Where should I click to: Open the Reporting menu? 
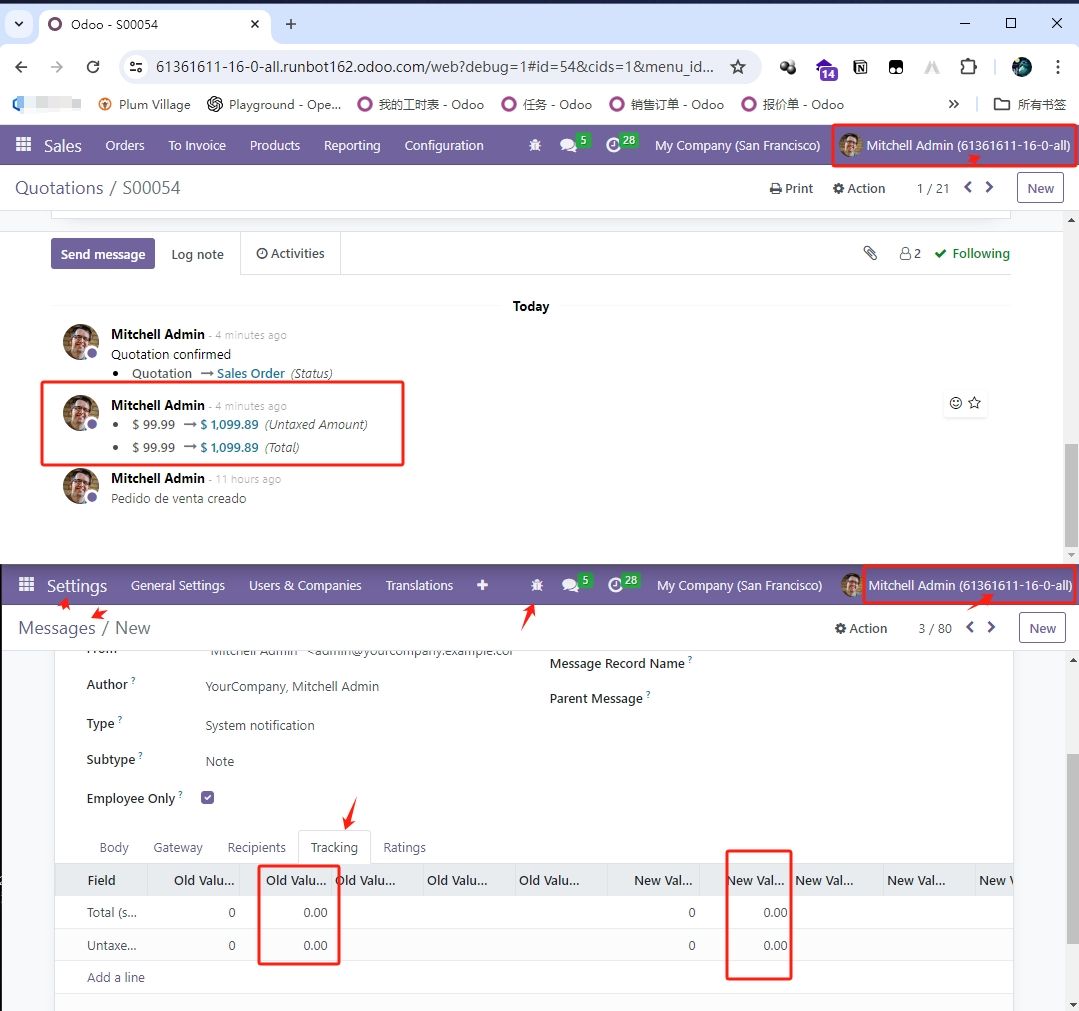[352, 145]
